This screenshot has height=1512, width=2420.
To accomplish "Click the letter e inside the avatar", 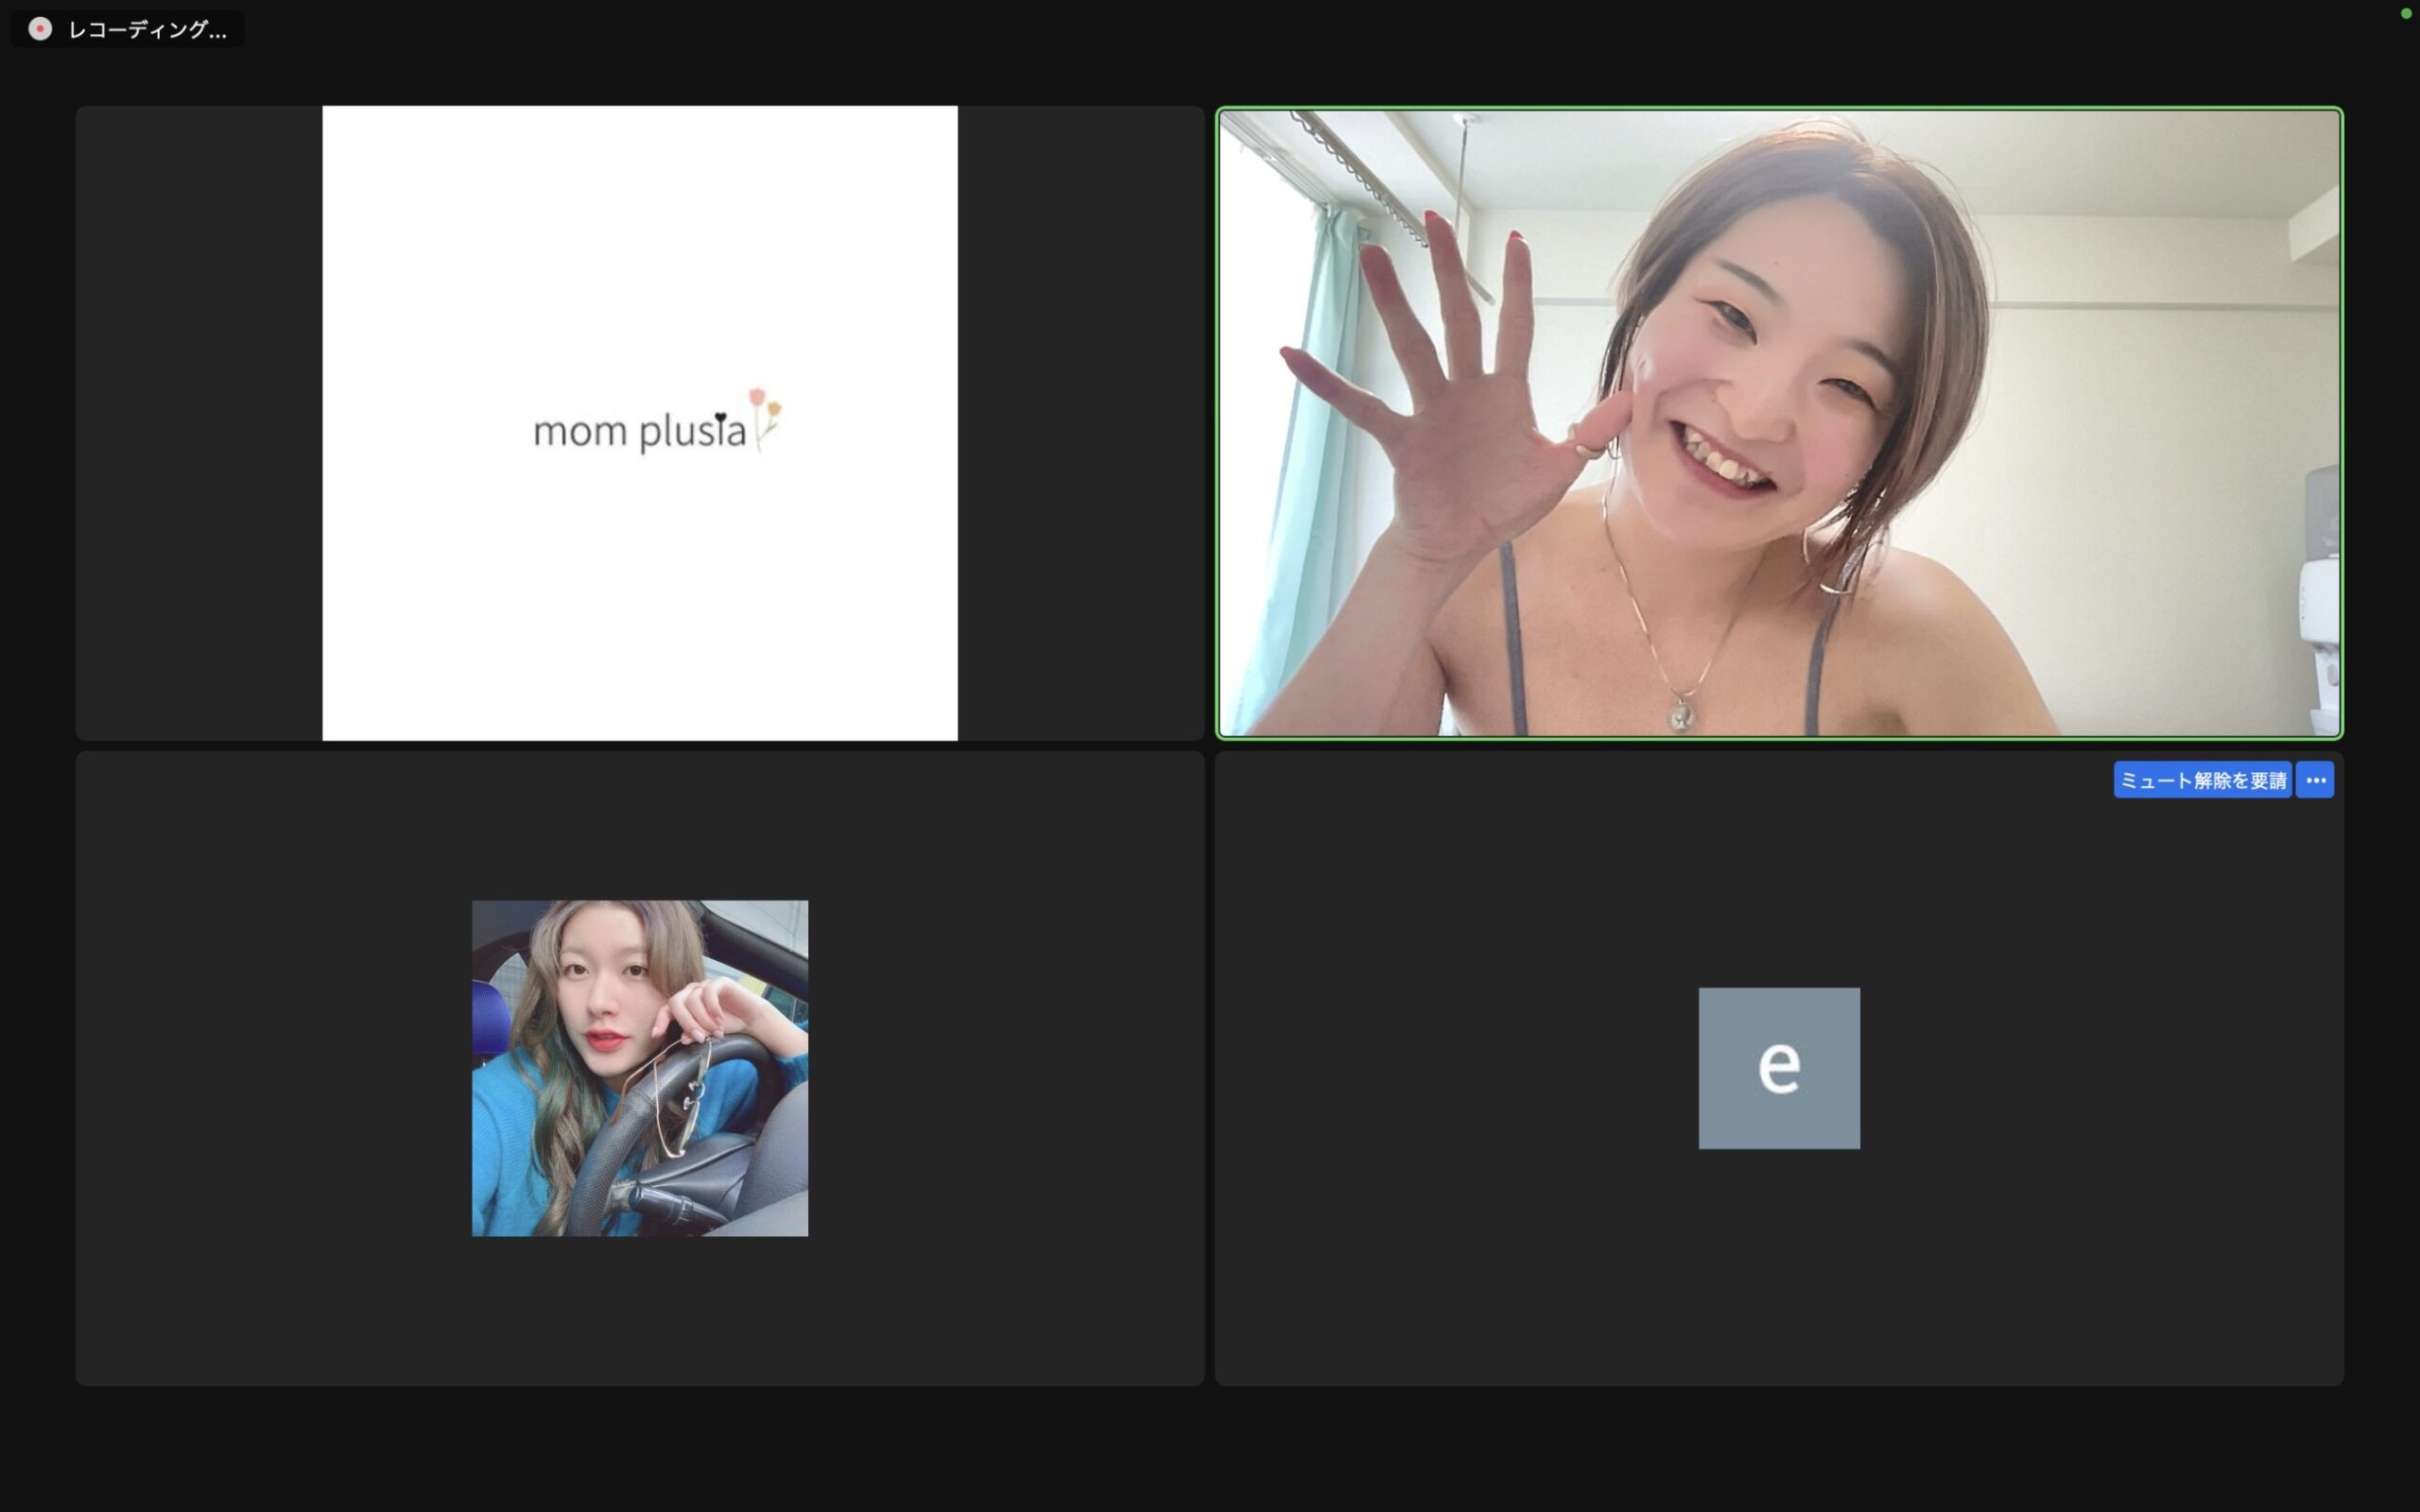I will click(x=1779, y=1067).
